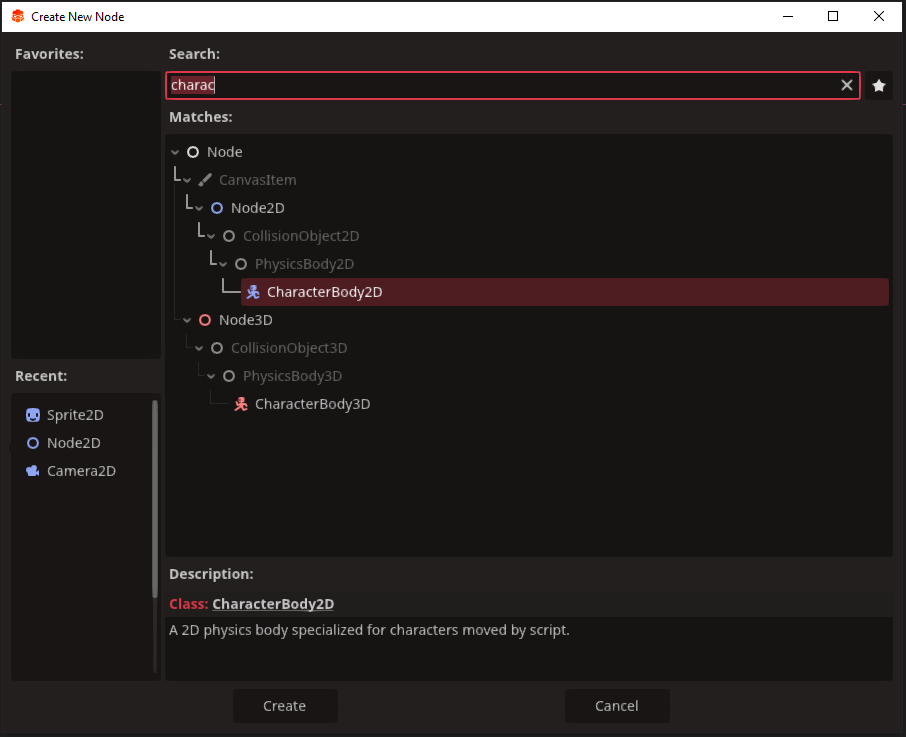Collapse the PhysicsBody2D branch
This screenshot has height=737, width=906.
[x=223, y=265]
